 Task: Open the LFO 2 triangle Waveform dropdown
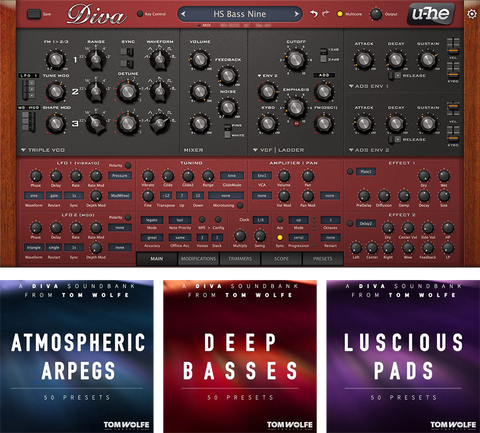coord(34,247)
